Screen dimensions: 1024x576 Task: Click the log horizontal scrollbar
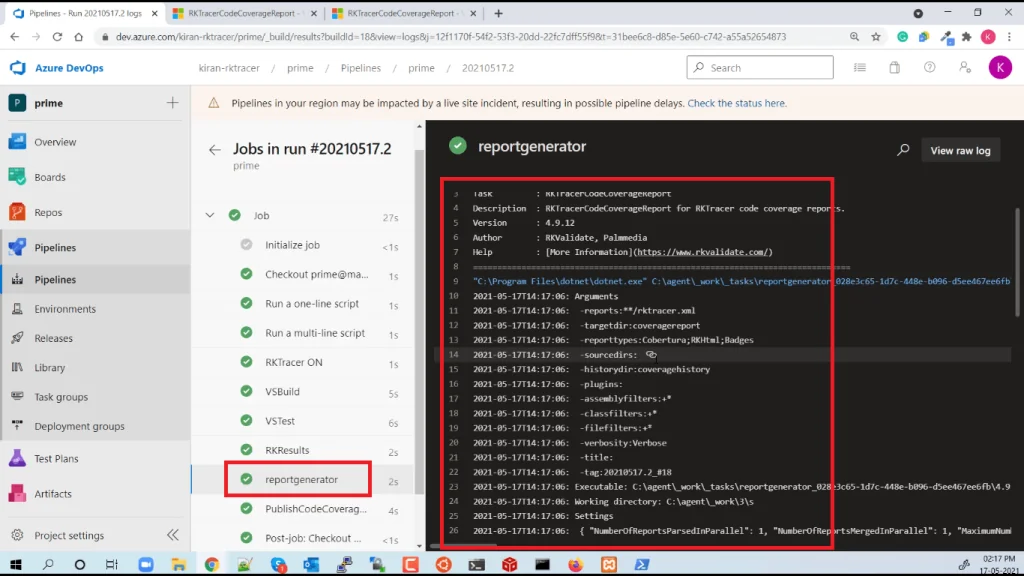pyautogui.click(x=465, y=545)
